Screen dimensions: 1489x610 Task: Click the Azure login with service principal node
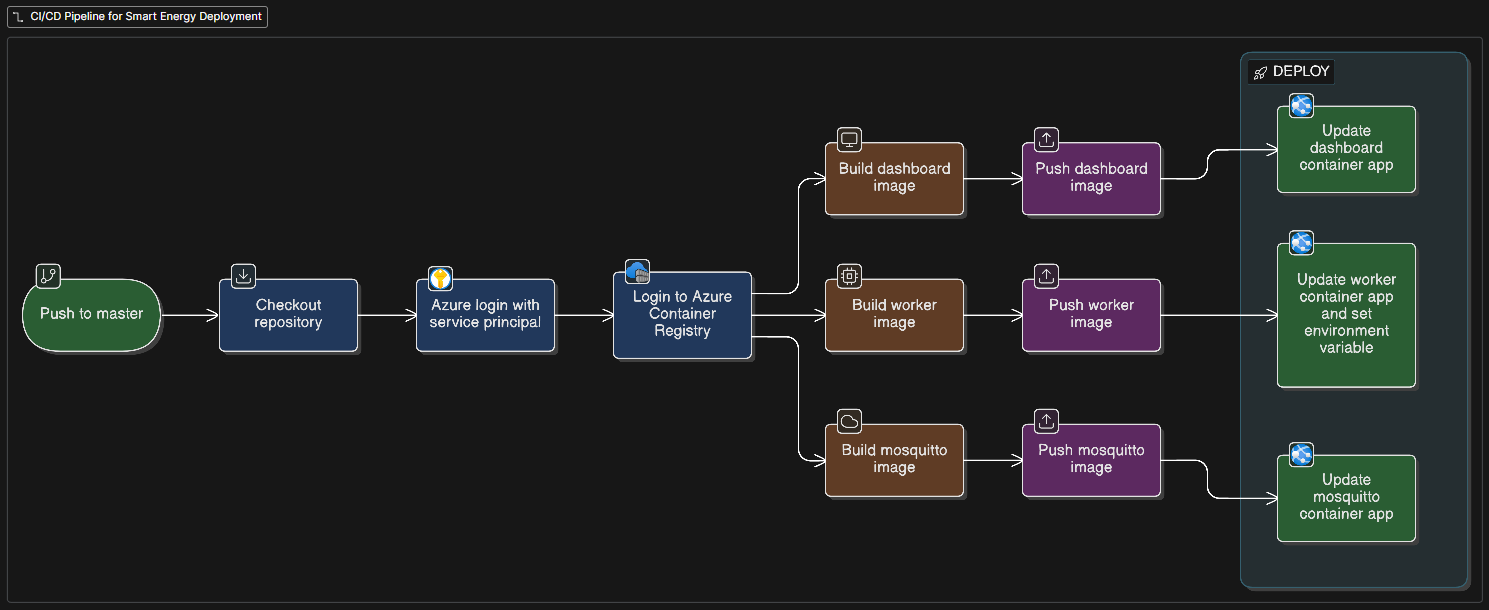pos(486,314)
